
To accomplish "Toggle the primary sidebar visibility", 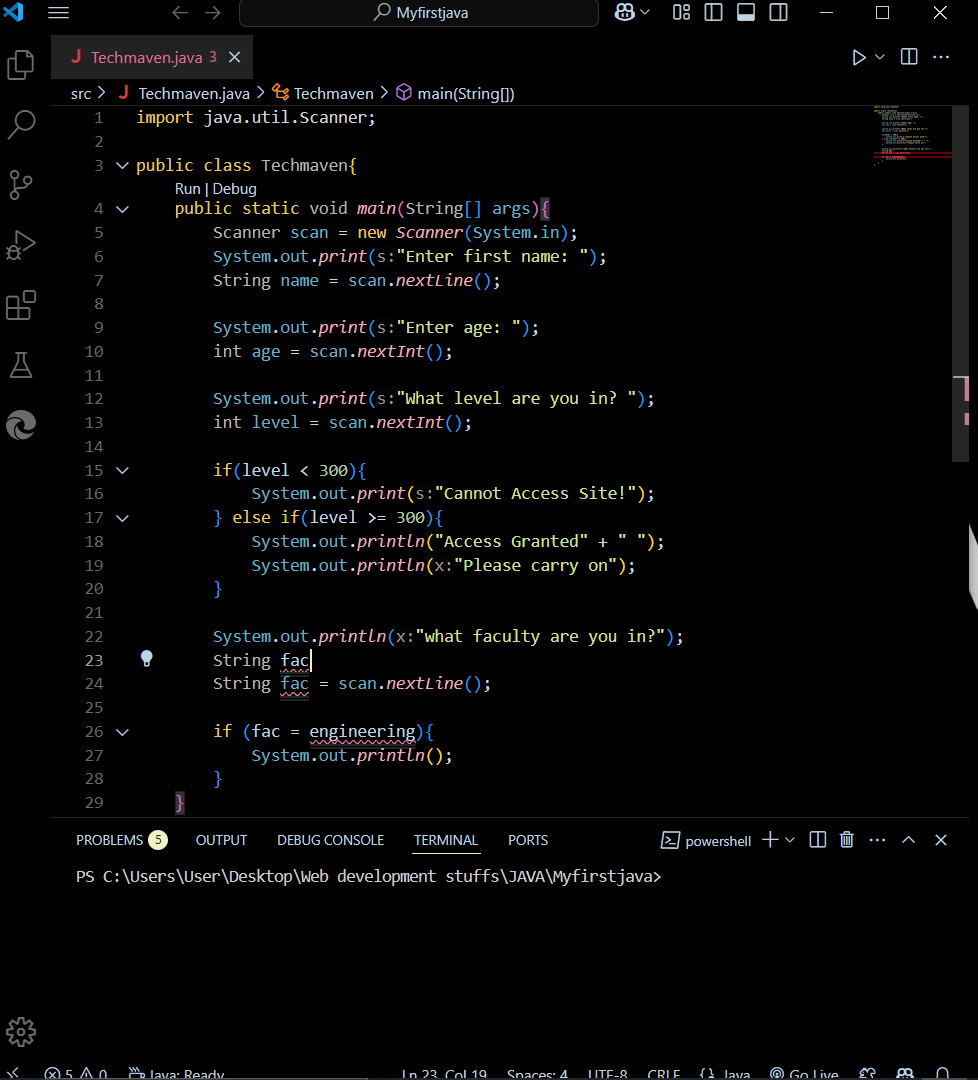I will point(714,12).
